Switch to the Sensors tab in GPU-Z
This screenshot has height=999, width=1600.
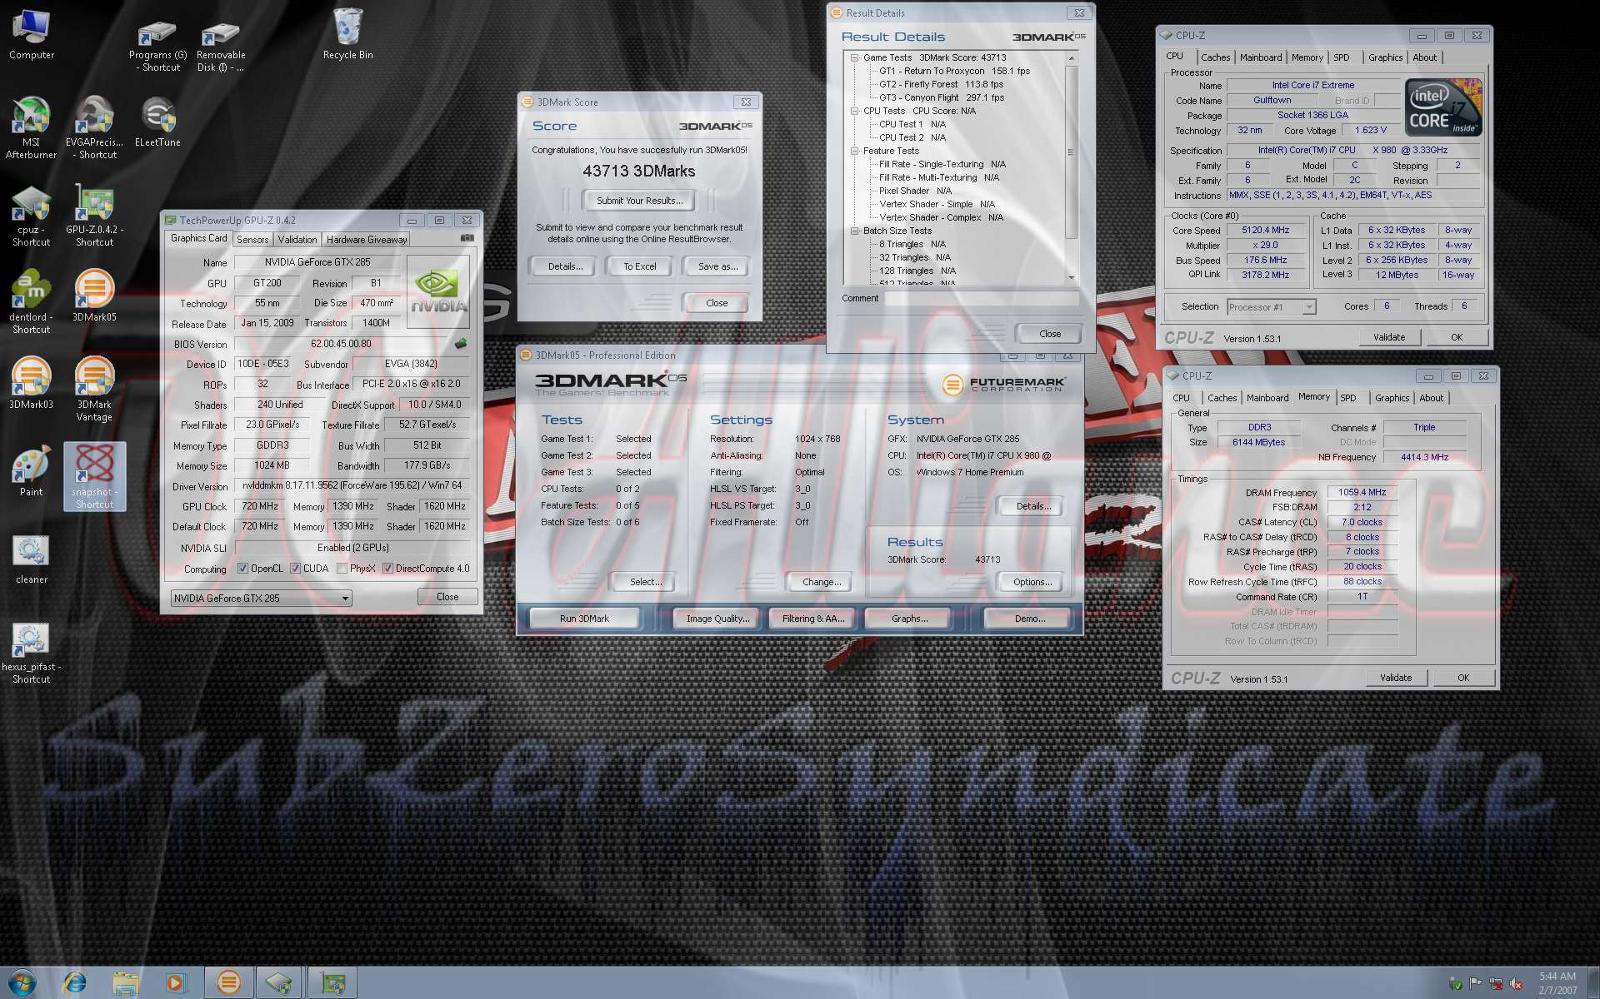click(252, 239)
